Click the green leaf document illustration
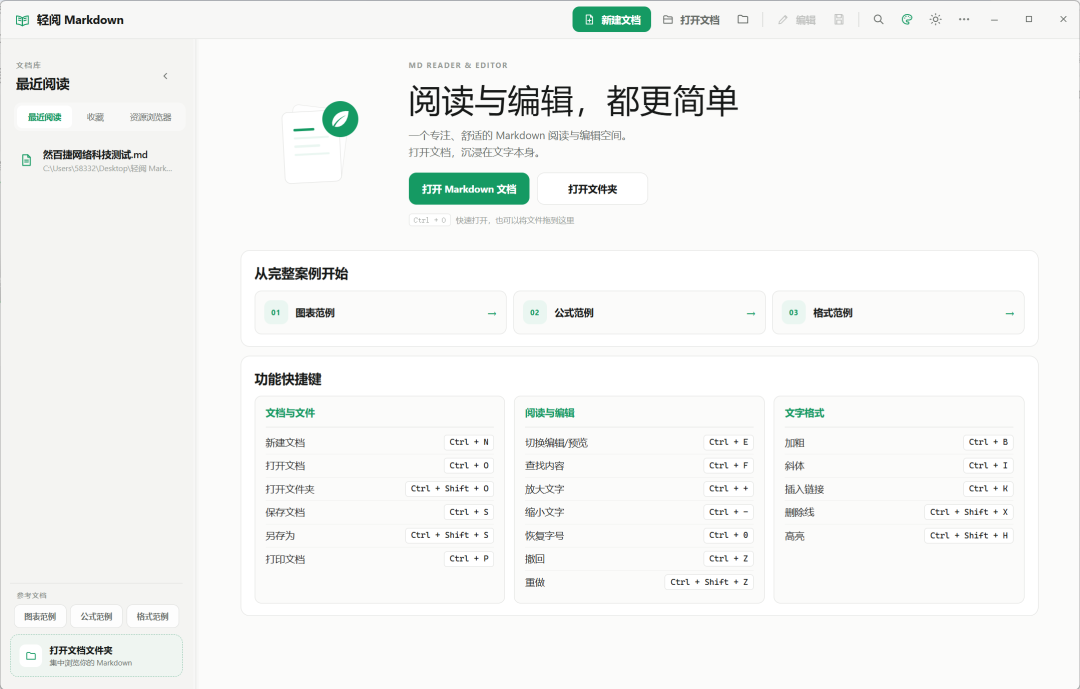This screenshot has width=1080, height=689. pyautogui.click(x=320, y=143)
